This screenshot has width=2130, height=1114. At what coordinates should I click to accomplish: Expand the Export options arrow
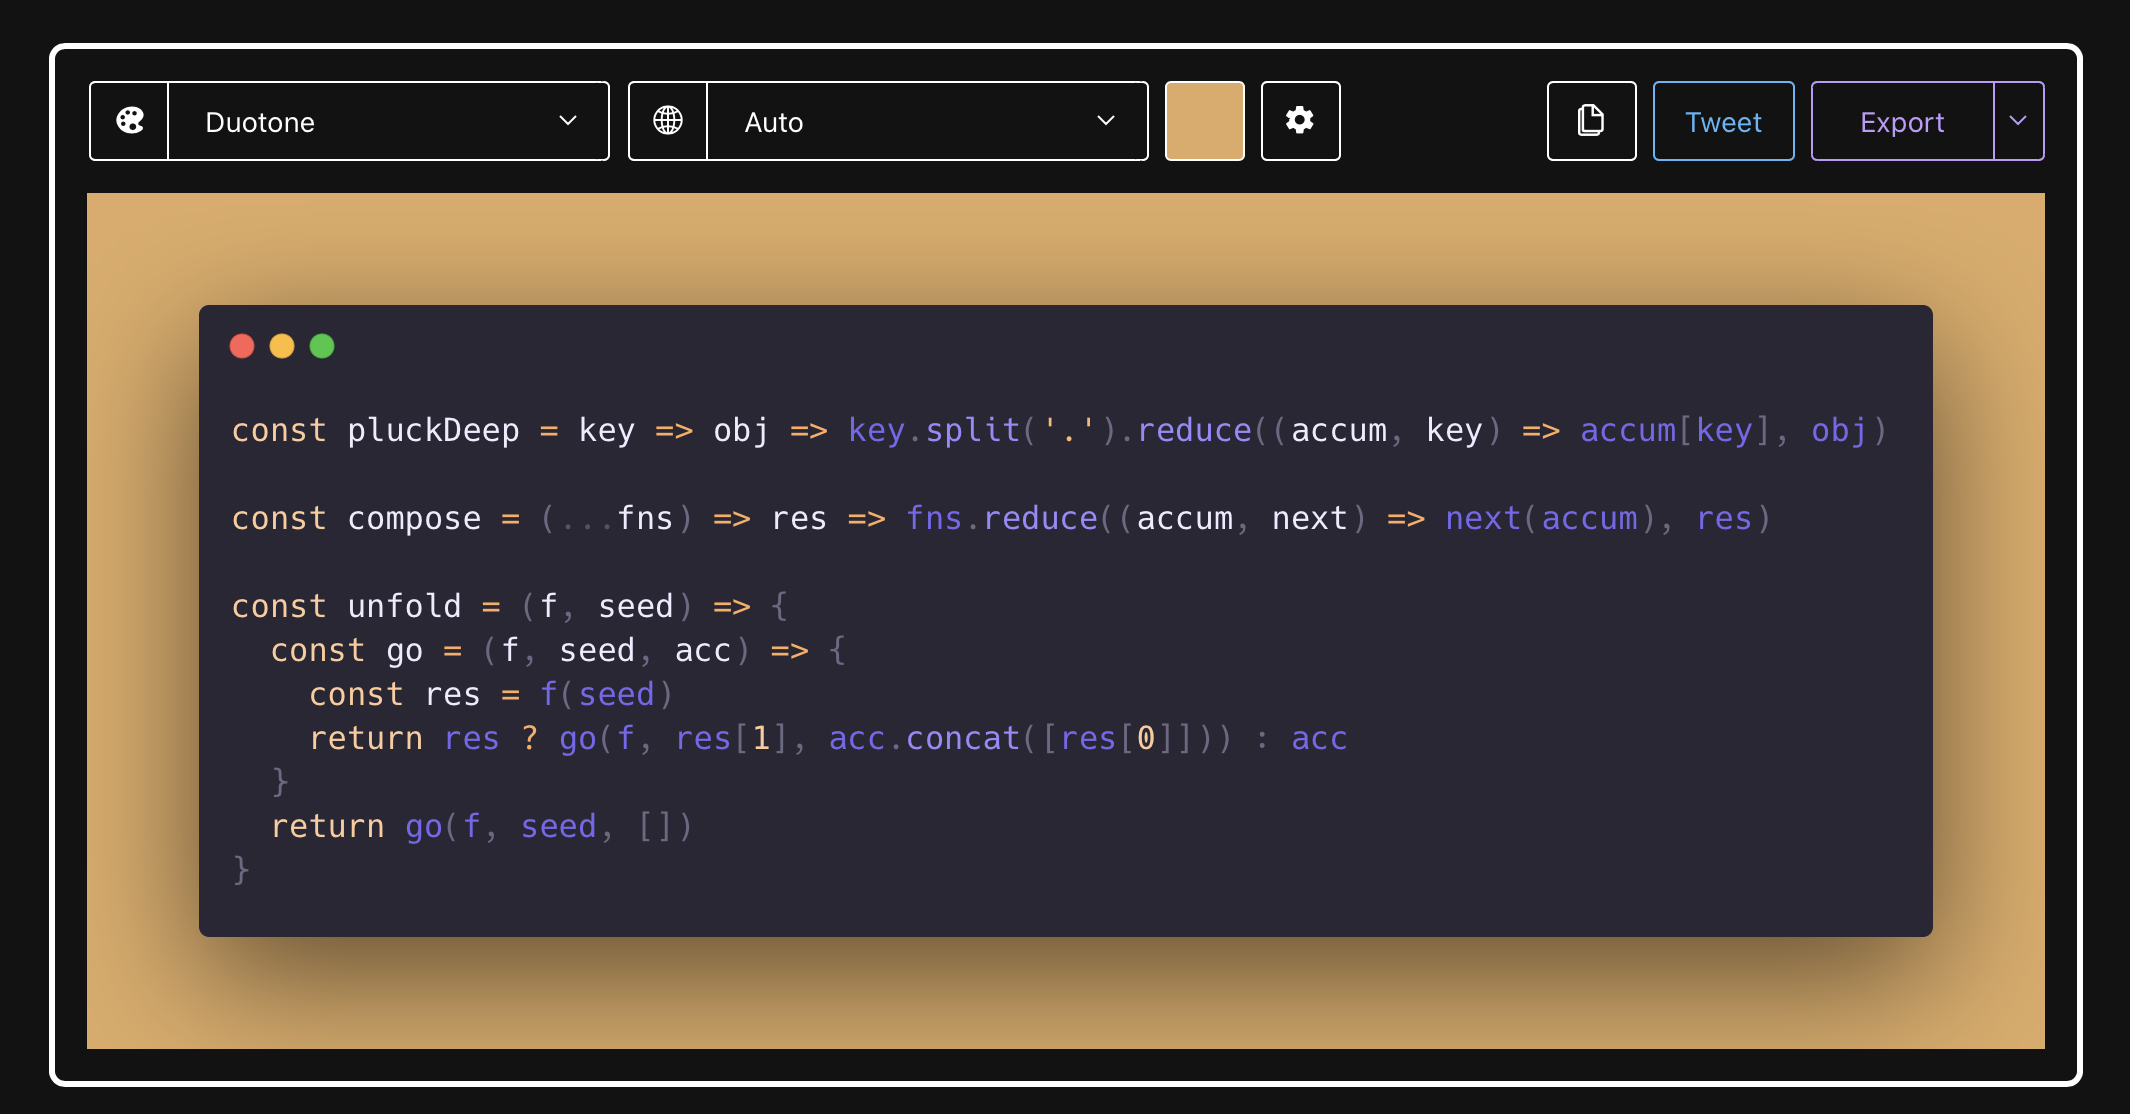[2018, 121]
